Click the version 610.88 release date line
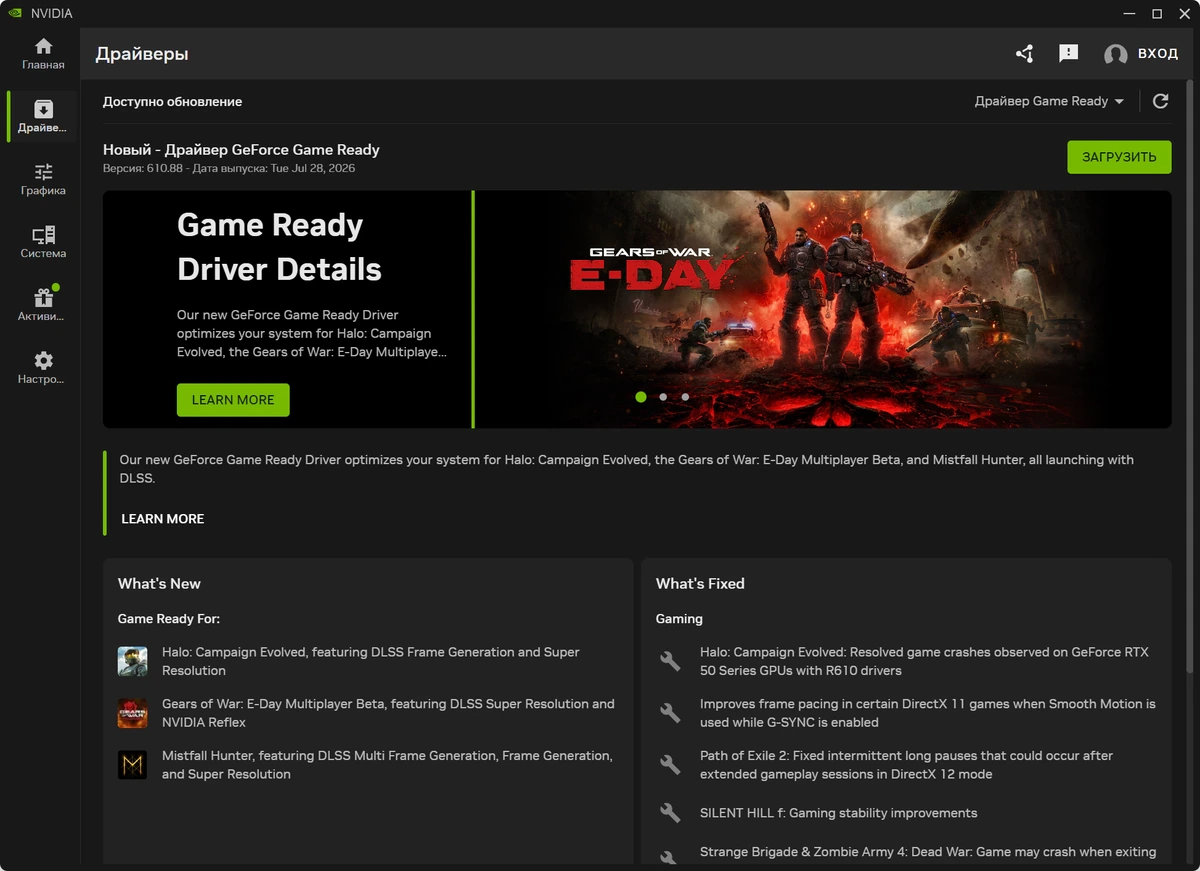This screenshot has width=1200, height=871. point(229,169)
